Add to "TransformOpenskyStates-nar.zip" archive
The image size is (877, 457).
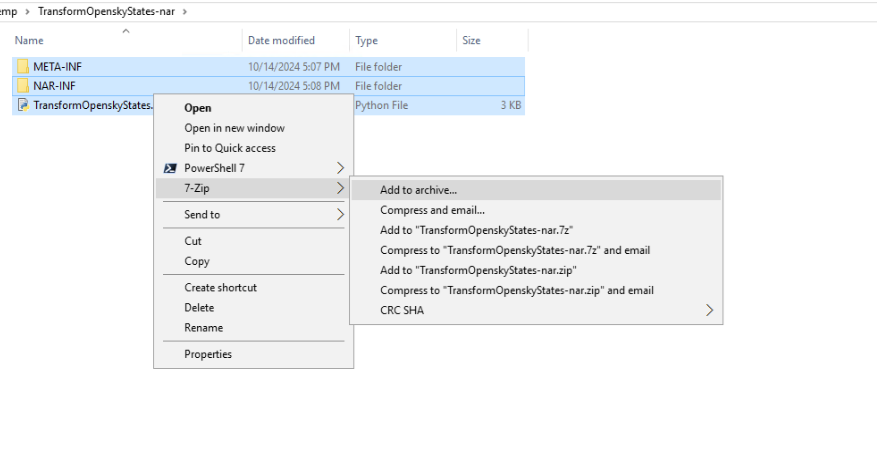coord(478,270)
